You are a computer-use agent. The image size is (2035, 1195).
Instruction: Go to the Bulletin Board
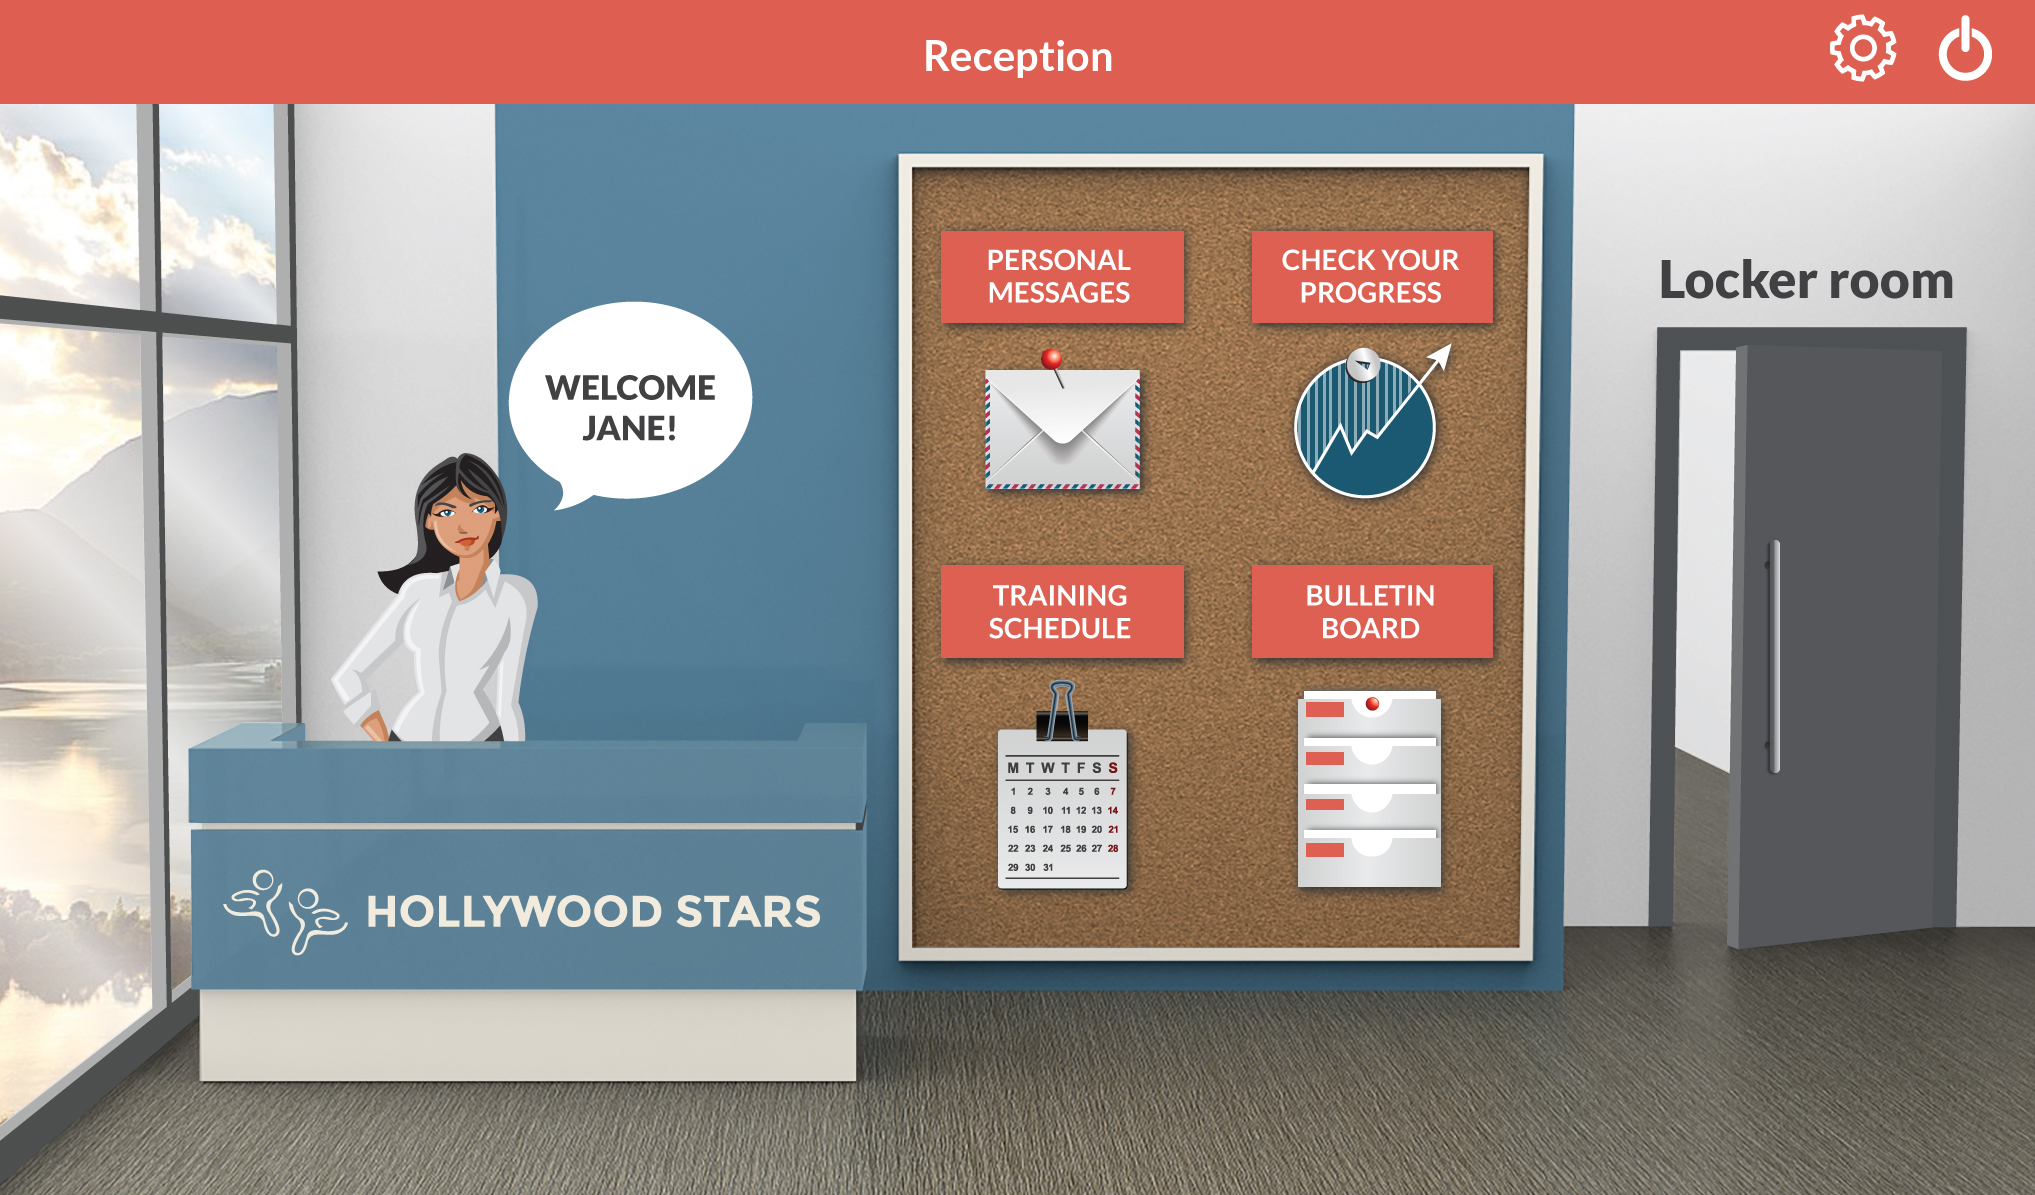[x=1372, y=611]
